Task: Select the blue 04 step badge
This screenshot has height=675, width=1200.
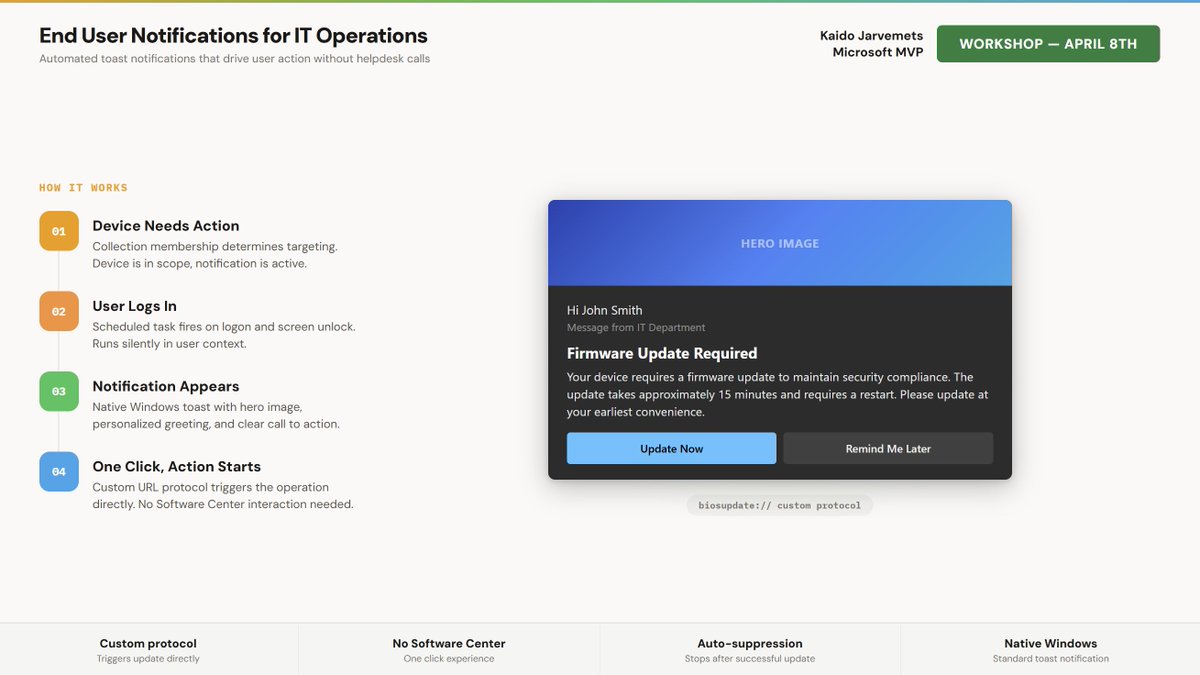Action: click(x=59, y=471)
